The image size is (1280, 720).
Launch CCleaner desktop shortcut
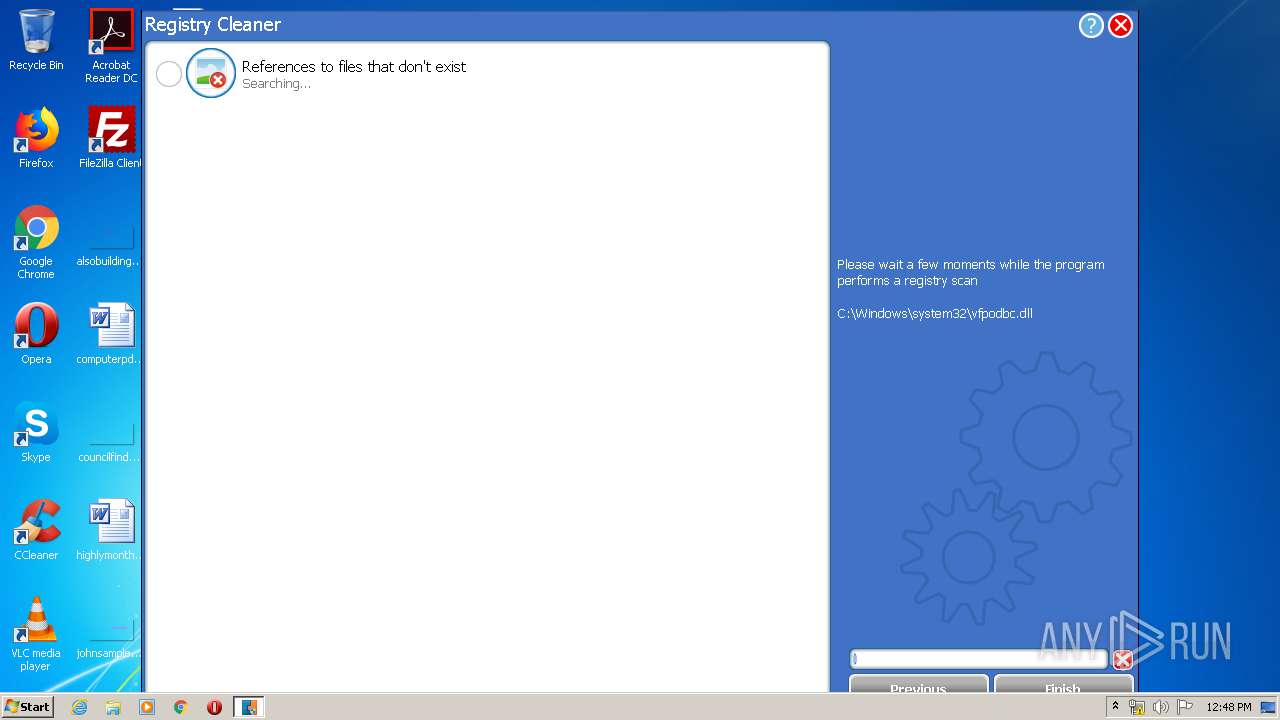36,530
